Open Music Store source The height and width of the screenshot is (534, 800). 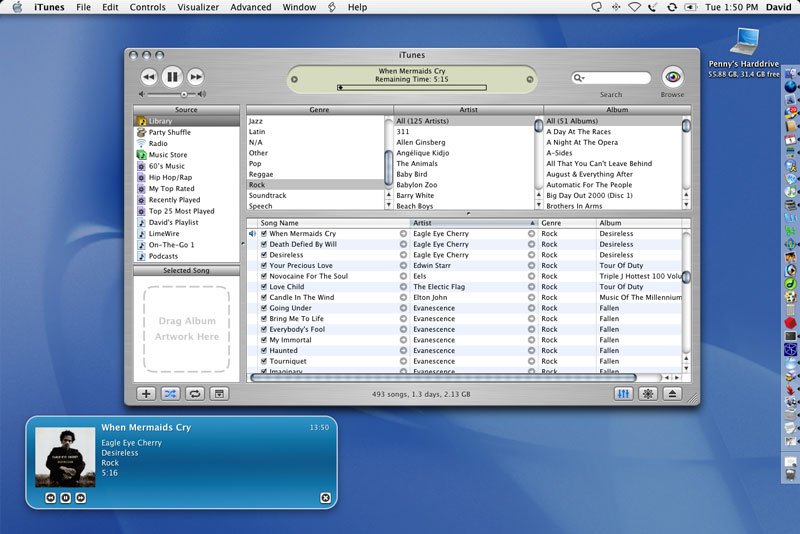click(186, 155)
